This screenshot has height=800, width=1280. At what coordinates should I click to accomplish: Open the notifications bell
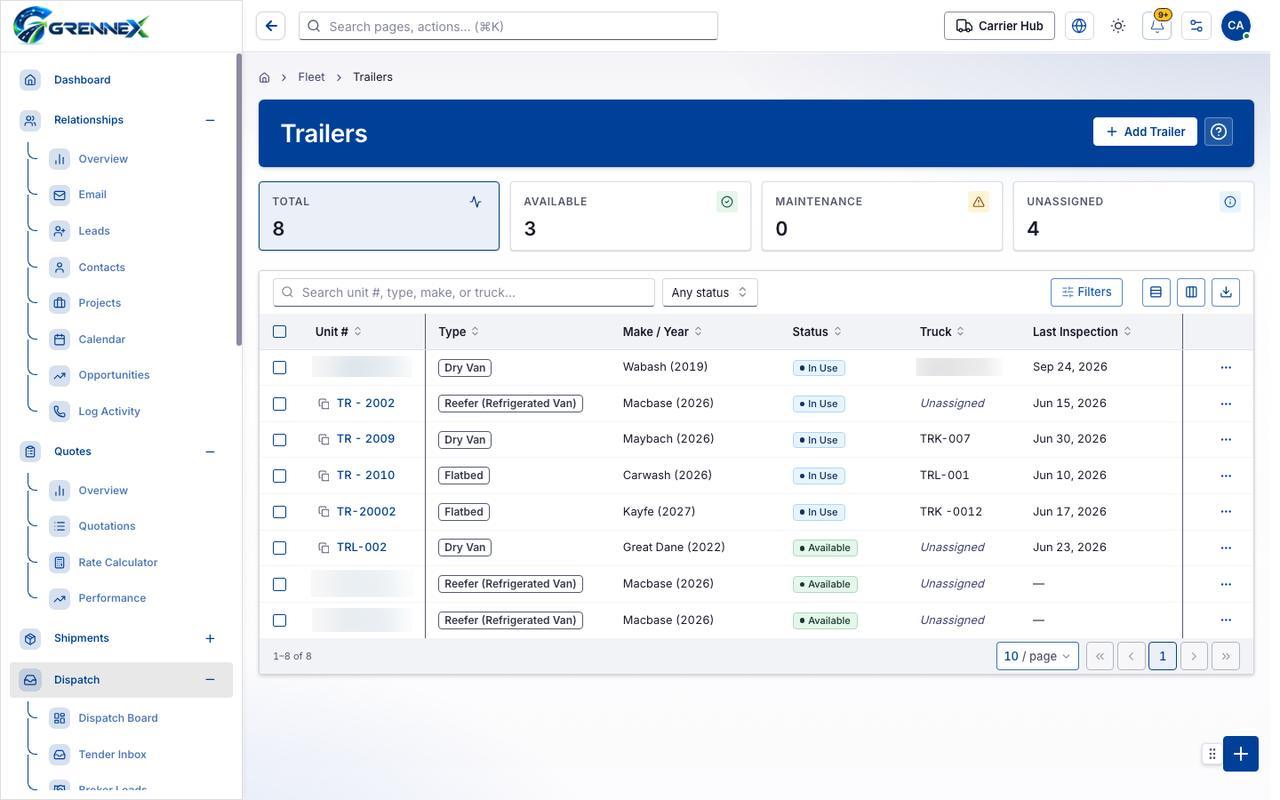pos(1157,26)
